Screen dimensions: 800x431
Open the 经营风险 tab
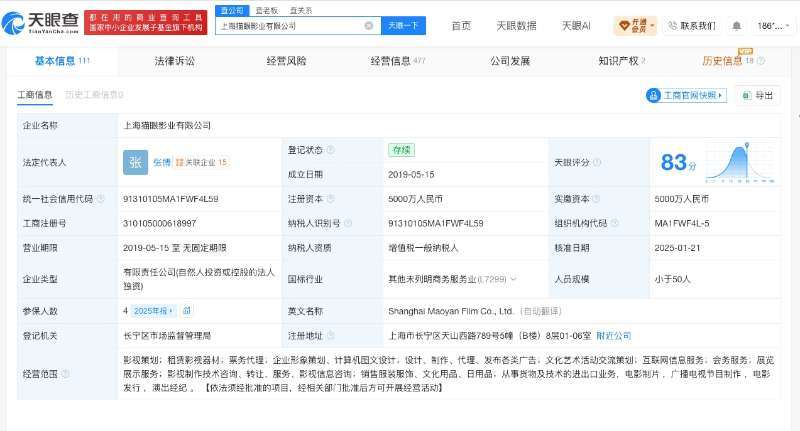click(286, 61)
